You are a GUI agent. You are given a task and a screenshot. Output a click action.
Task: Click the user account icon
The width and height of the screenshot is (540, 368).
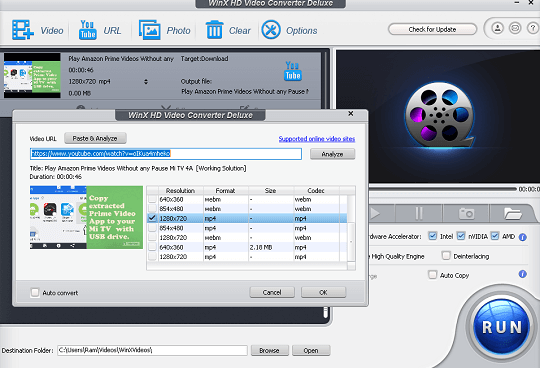point(497,28)
